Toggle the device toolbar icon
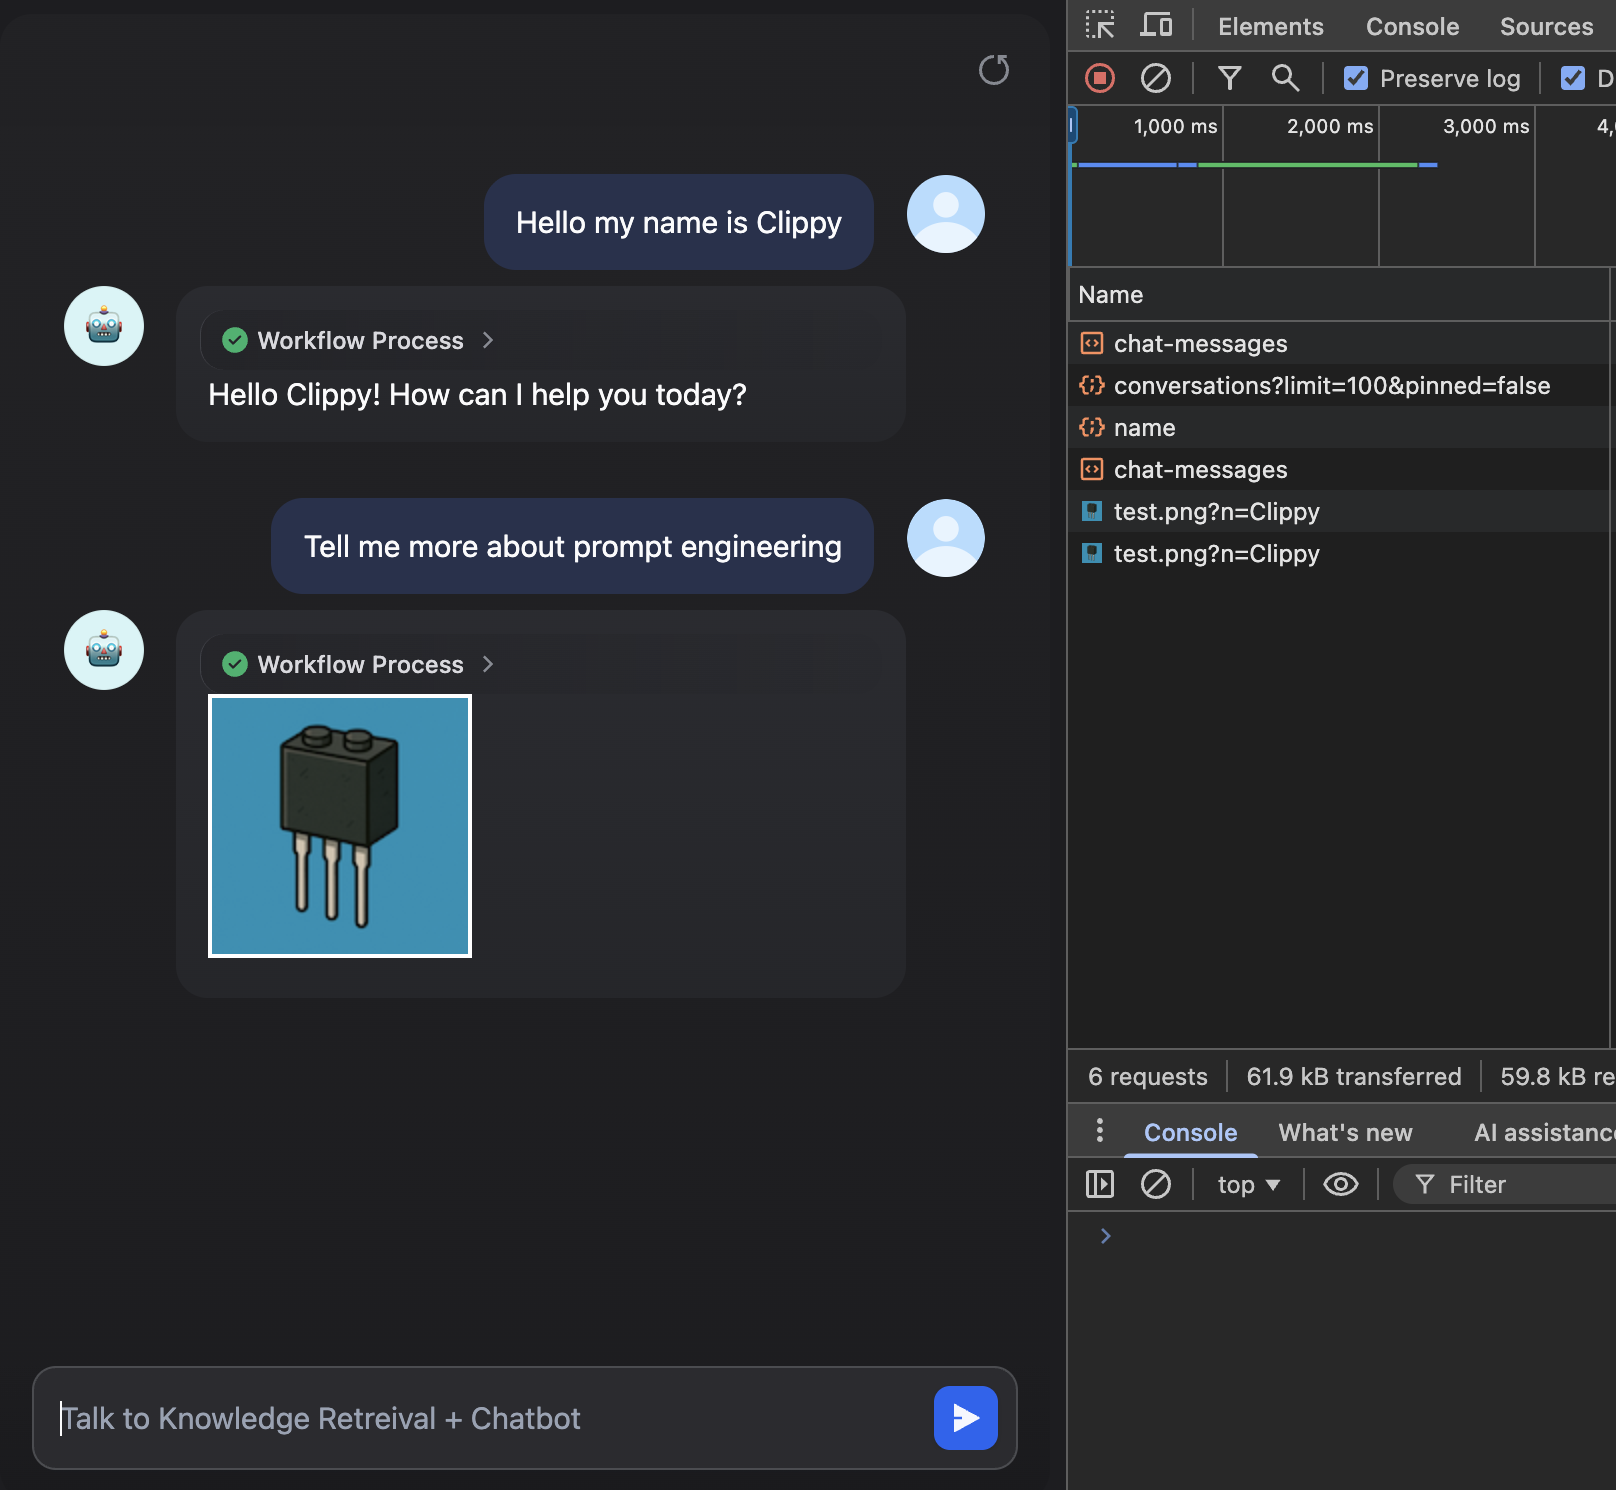This screenshot has width=1616, height=1490. (x=1156, y=25)
